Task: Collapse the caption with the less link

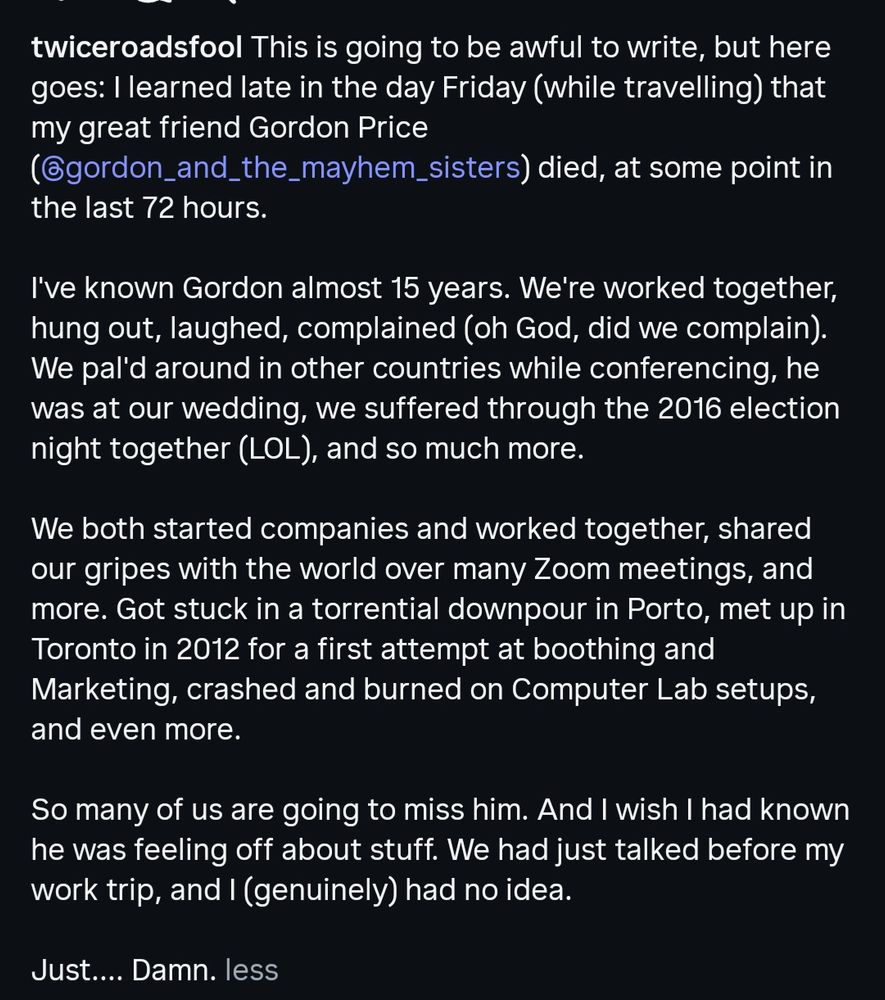Action: pos(252,970)
